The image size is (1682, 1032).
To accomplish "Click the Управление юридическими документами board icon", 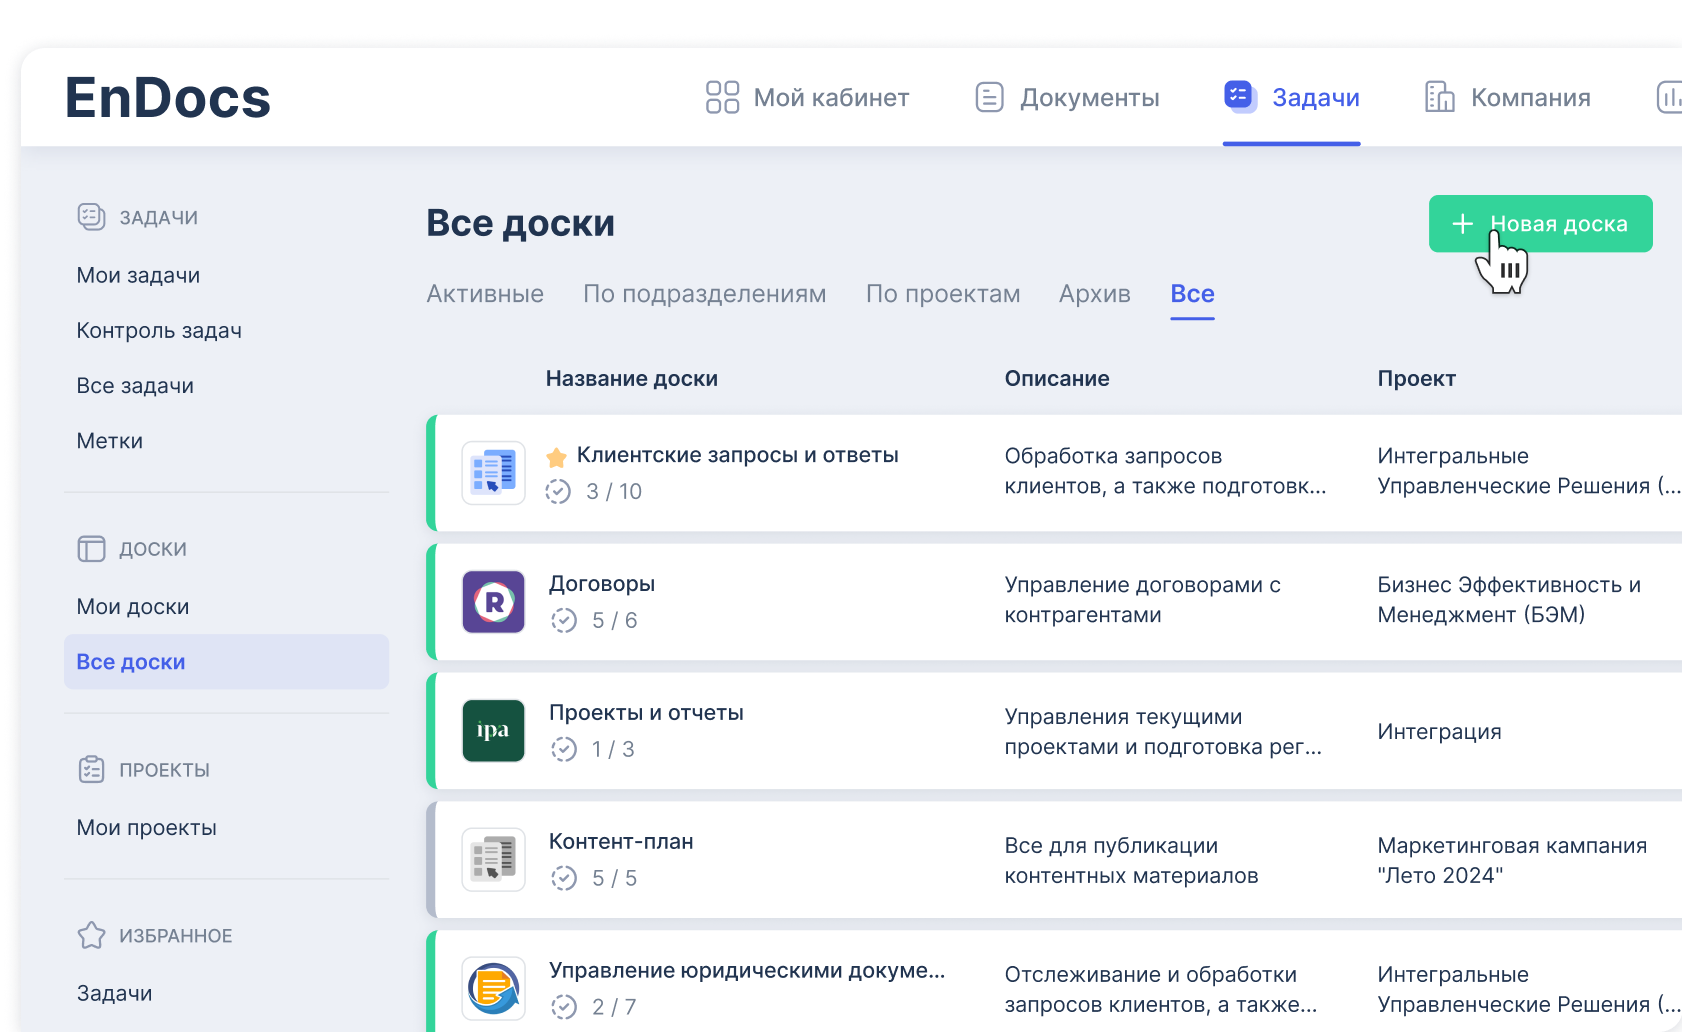I will pos(493,988).
